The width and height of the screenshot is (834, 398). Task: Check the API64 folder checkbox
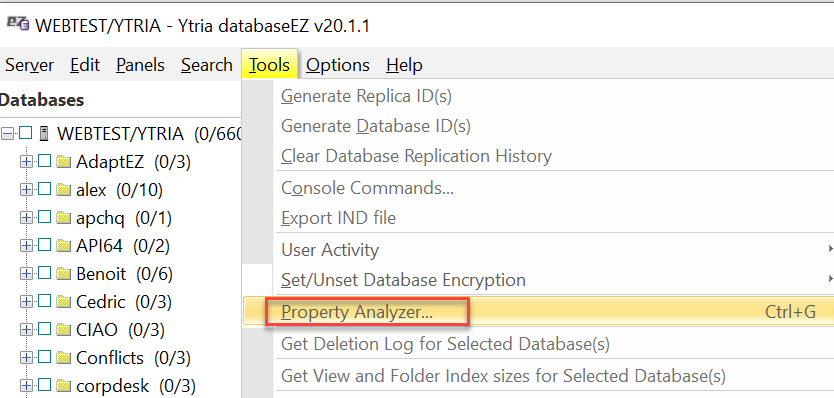tap(44, 245)
